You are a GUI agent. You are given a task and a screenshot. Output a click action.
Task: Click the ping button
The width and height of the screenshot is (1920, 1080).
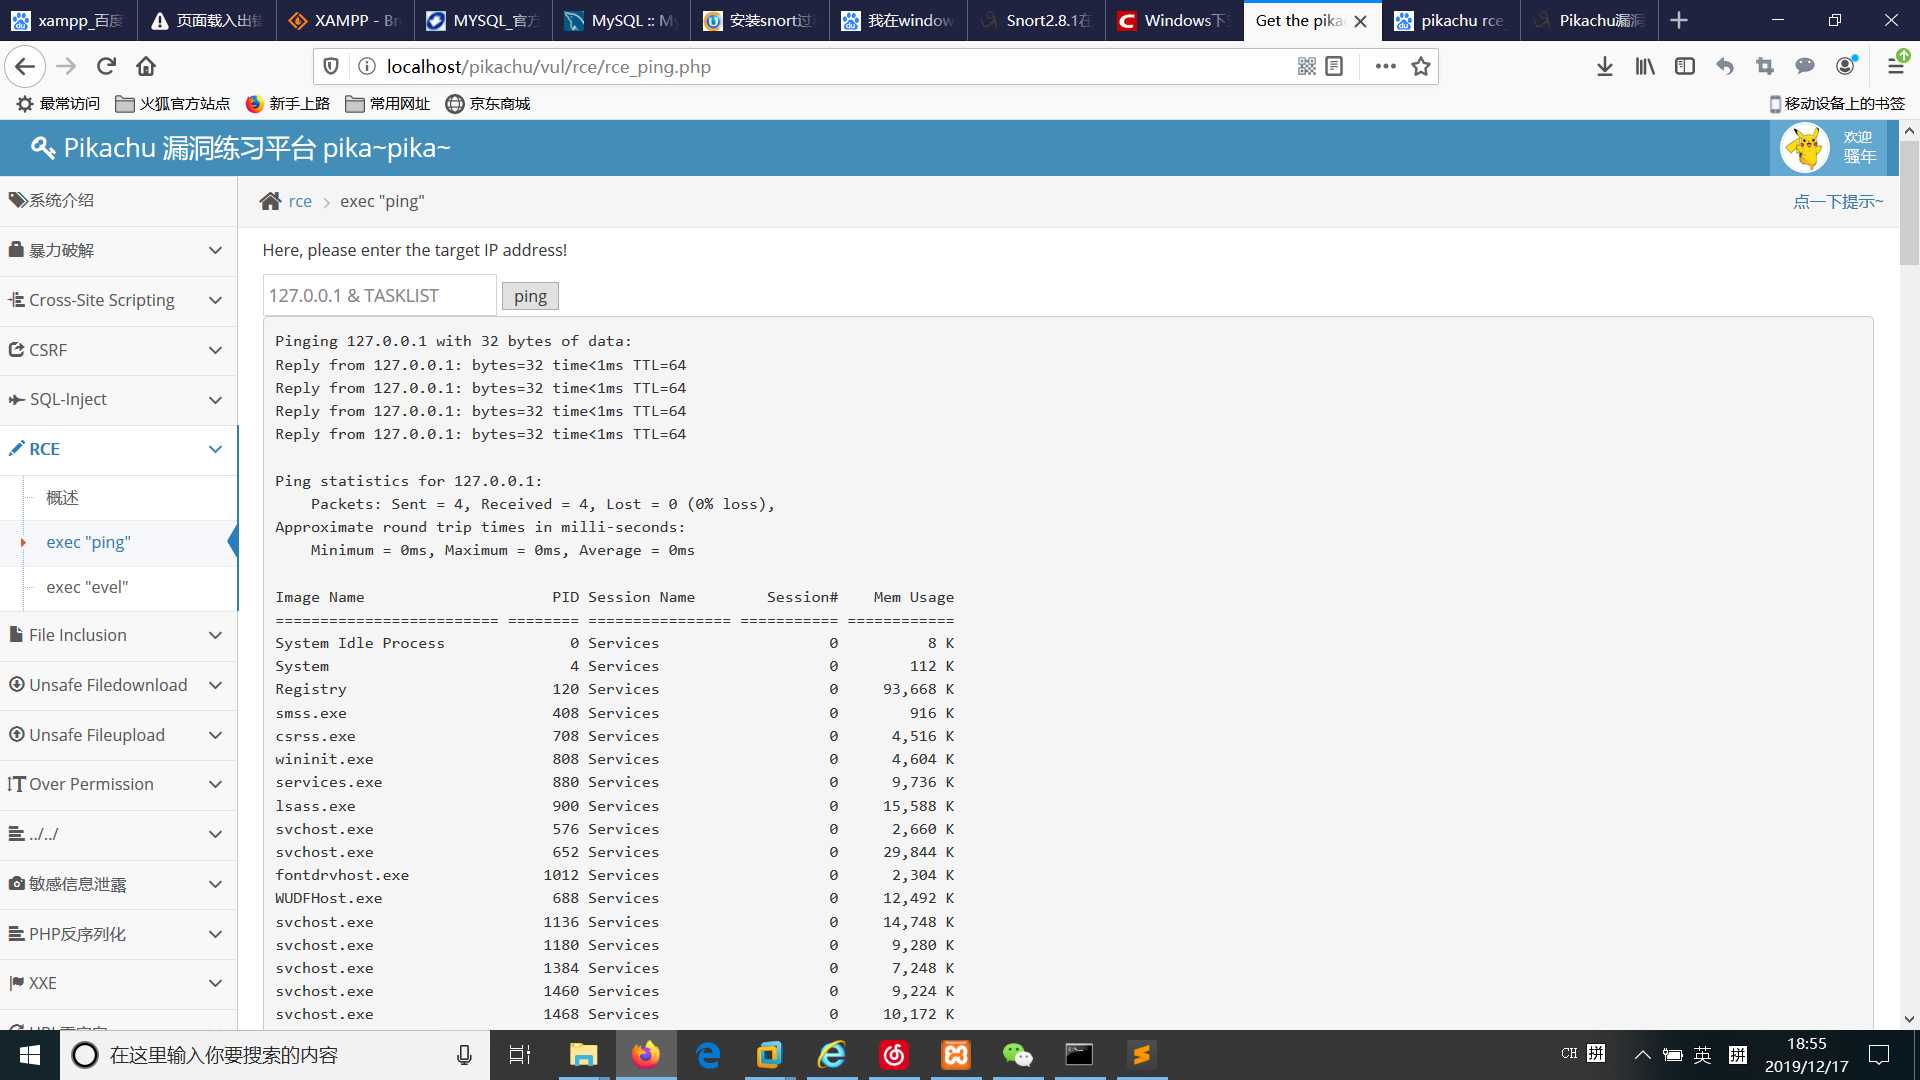click(530, 296)
